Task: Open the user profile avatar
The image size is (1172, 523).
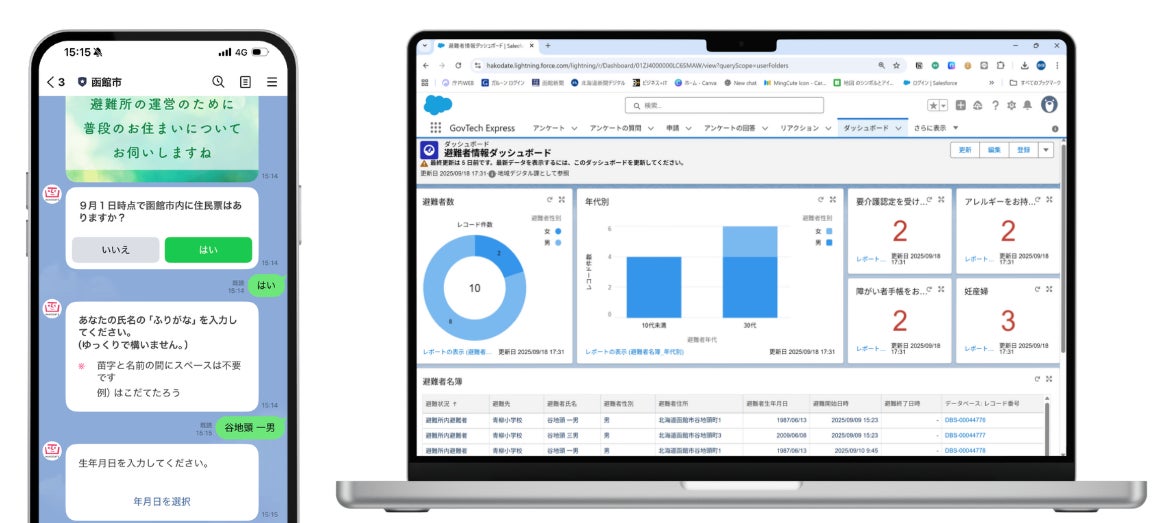Action: [x=1049, y=105]
